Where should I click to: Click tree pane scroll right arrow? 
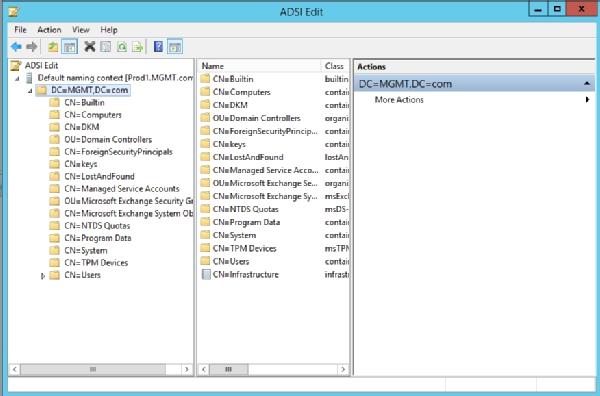[187, 369]
